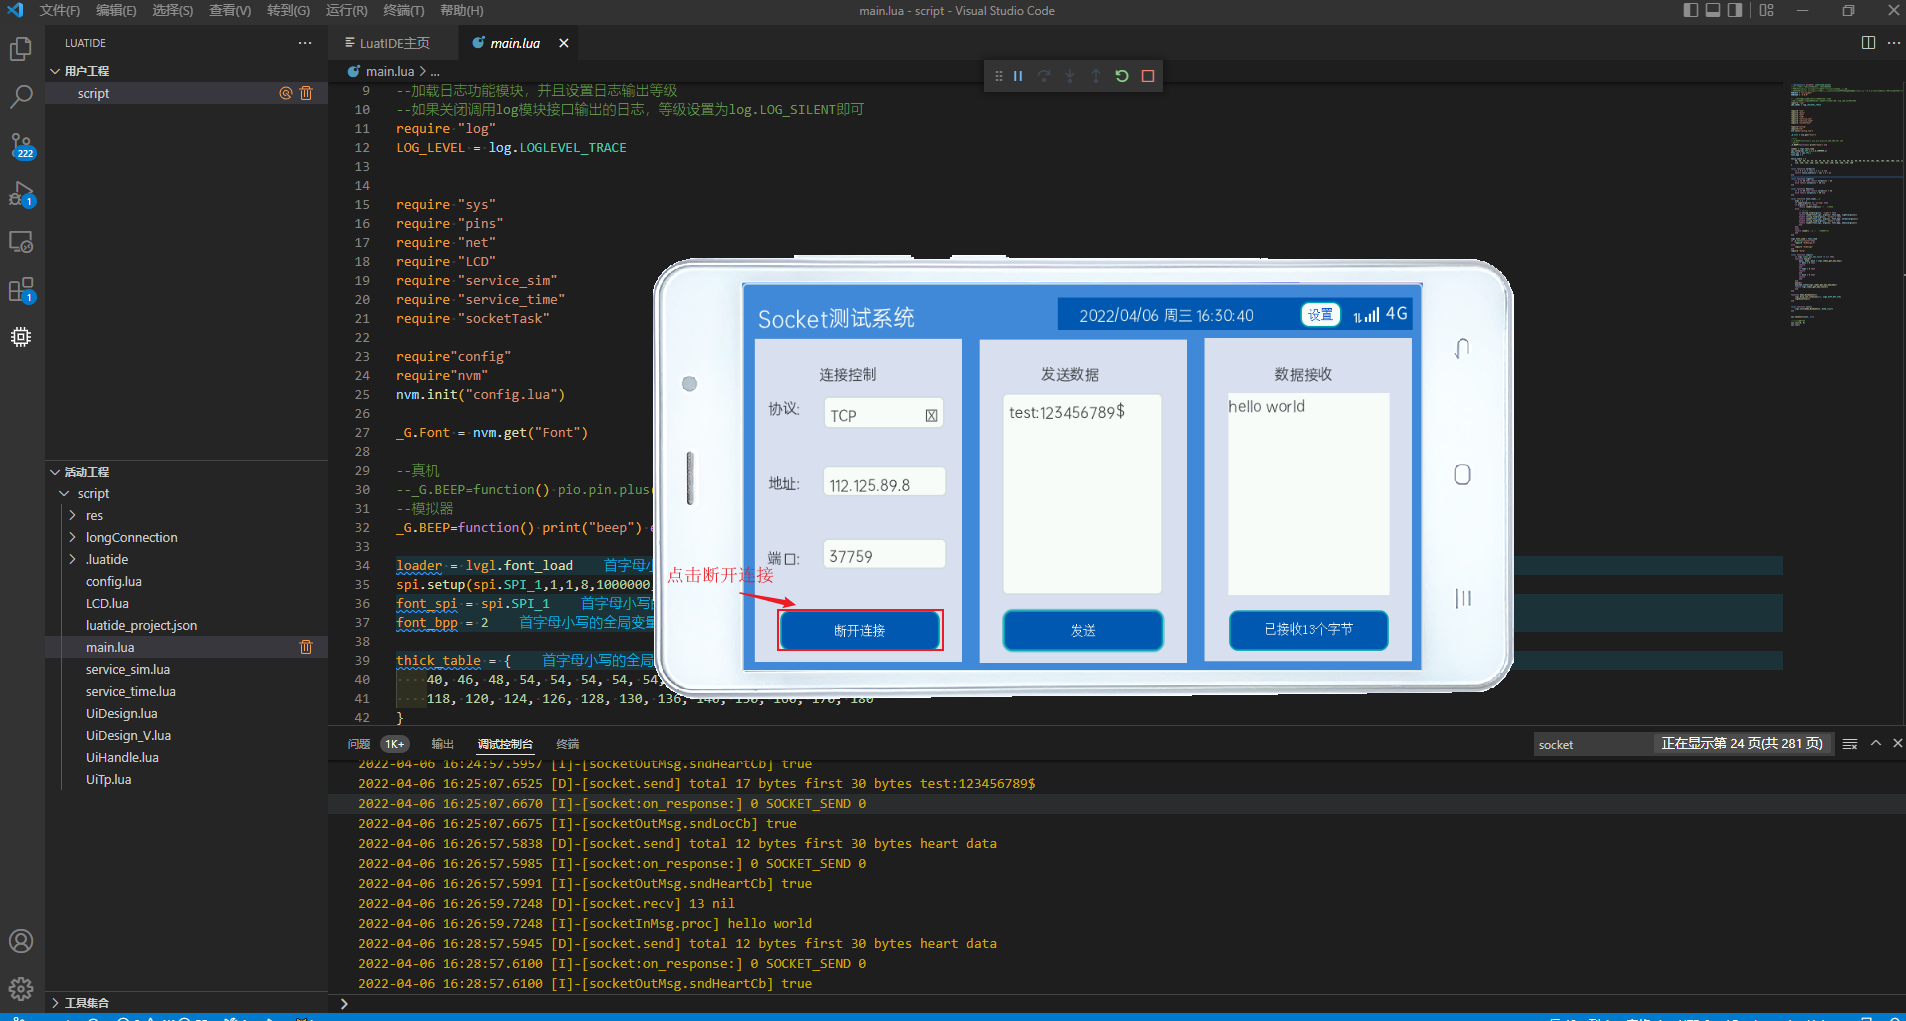Open the Explorer view in activity bar

tap(21, 49)
